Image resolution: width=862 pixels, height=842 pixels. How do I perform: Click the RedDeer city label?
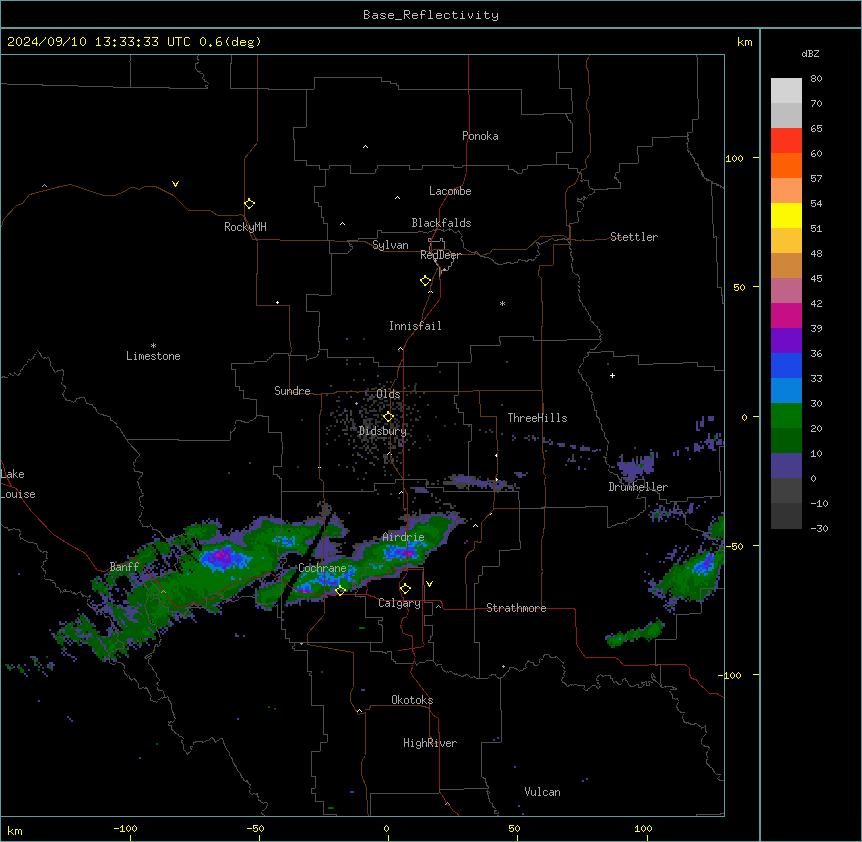(440, 255)
